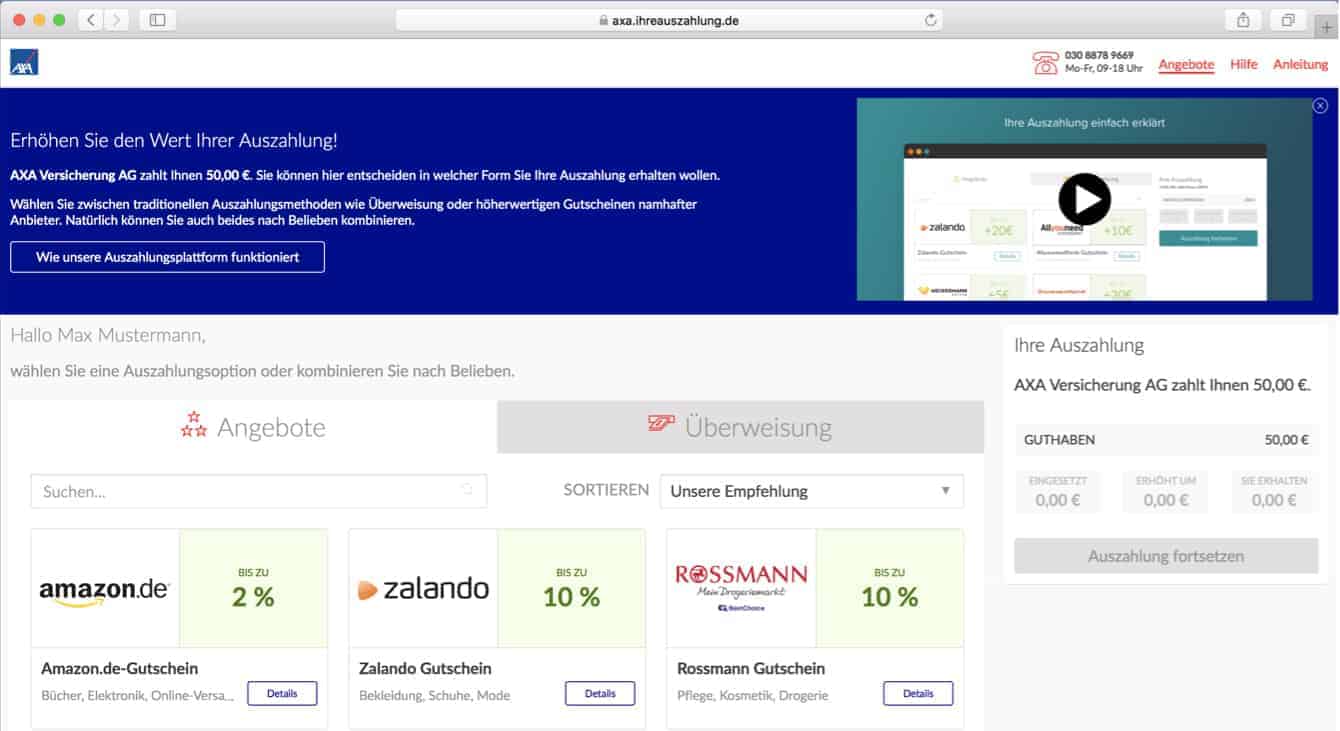Click the phone number 030 8878 9669
This screenshot has height=731, width=1340.
[1099, 55]
